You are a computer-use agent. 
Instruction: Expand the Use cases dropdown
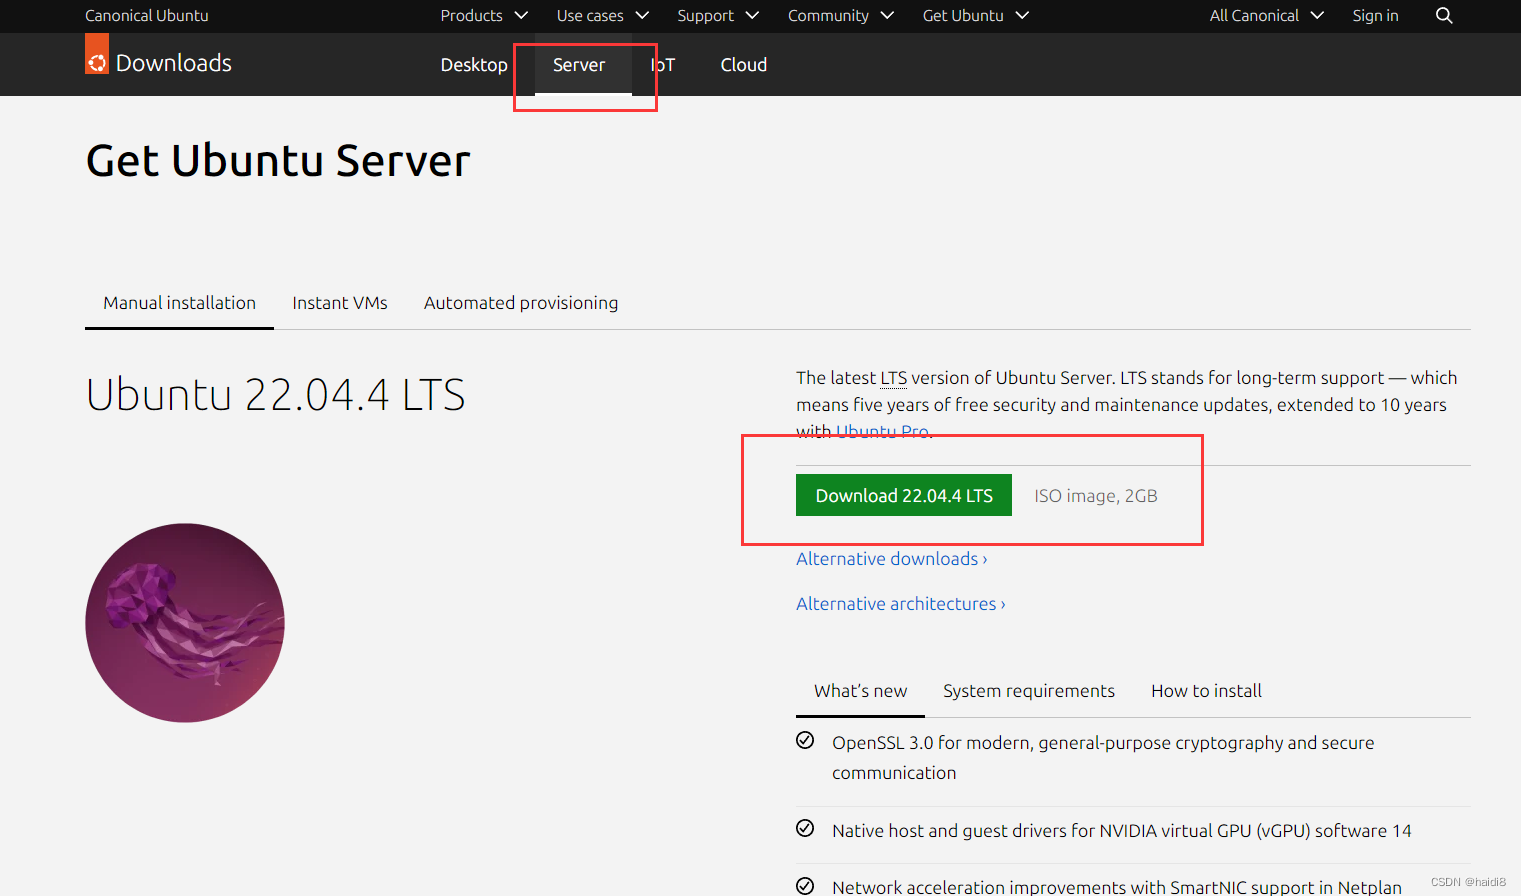tap(603, 16)
